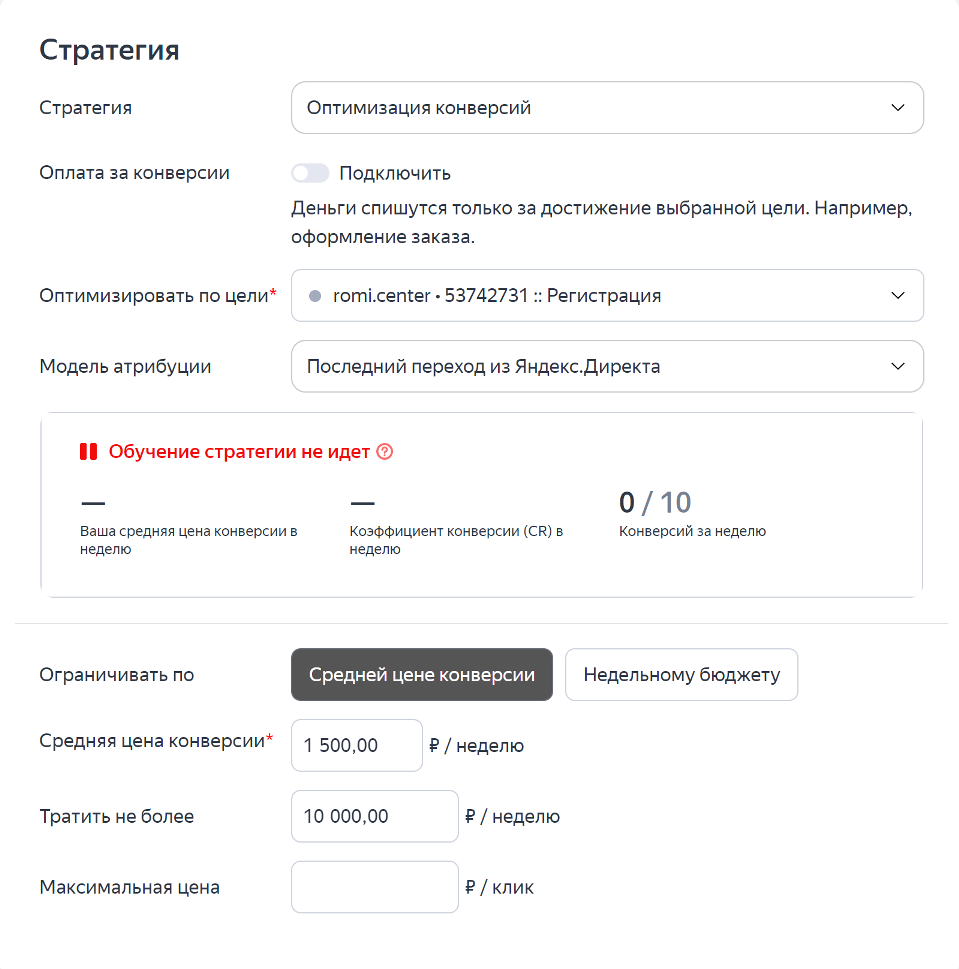The image size is (959, 969).
Task: Click the gray status dot before romi.center goal
Action: [315, 295]
